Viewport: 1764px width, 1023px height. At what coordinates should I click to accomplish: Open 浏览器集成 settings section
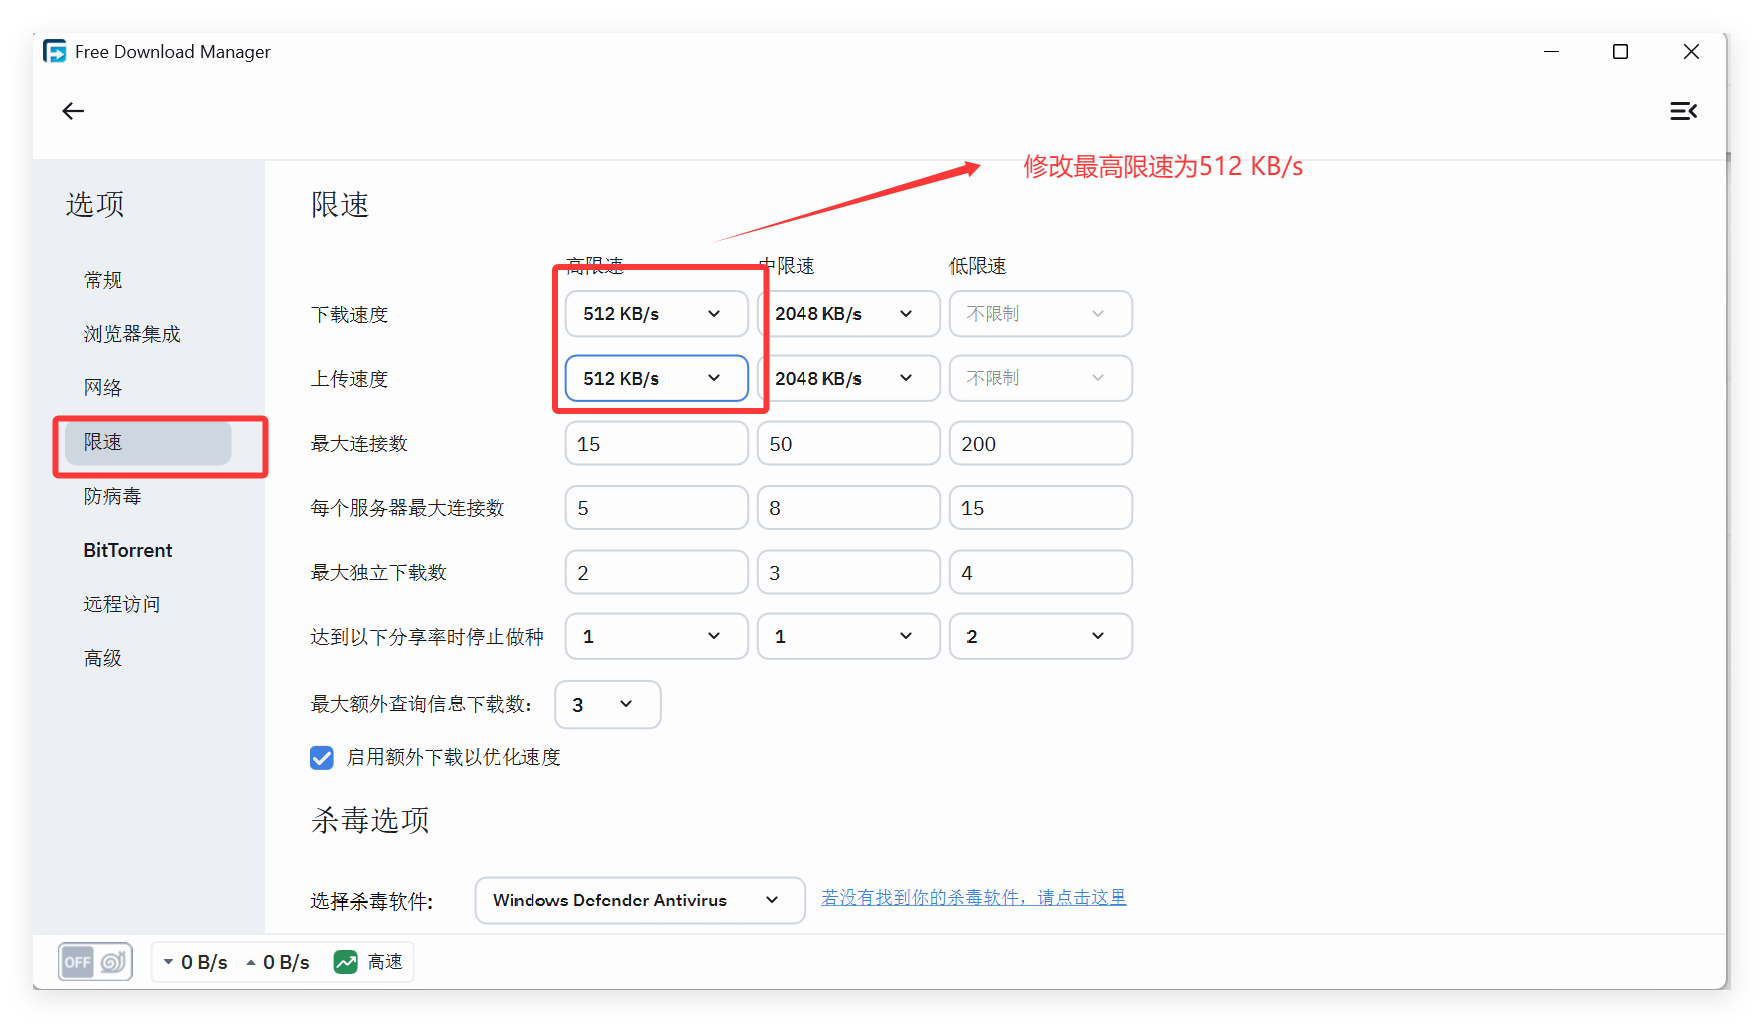(x=132, y=334)
